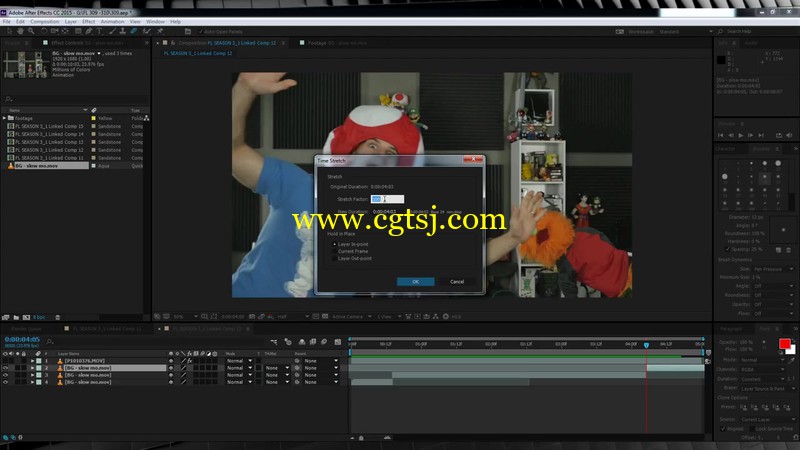Select the Clone Stamp tool
The width and height of the screenshot is (800, 450).
pyautogui.click(x=122, y=31)
